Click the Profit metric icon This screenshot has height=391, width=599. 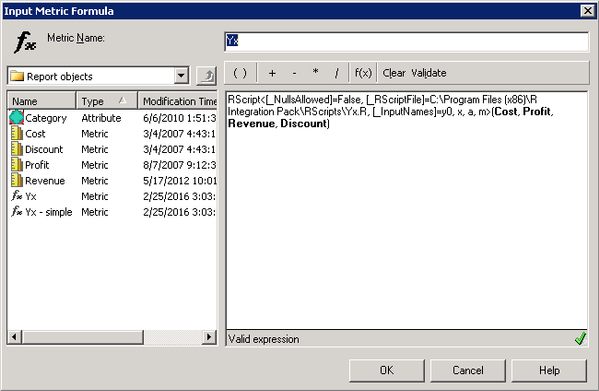point(17,165)
